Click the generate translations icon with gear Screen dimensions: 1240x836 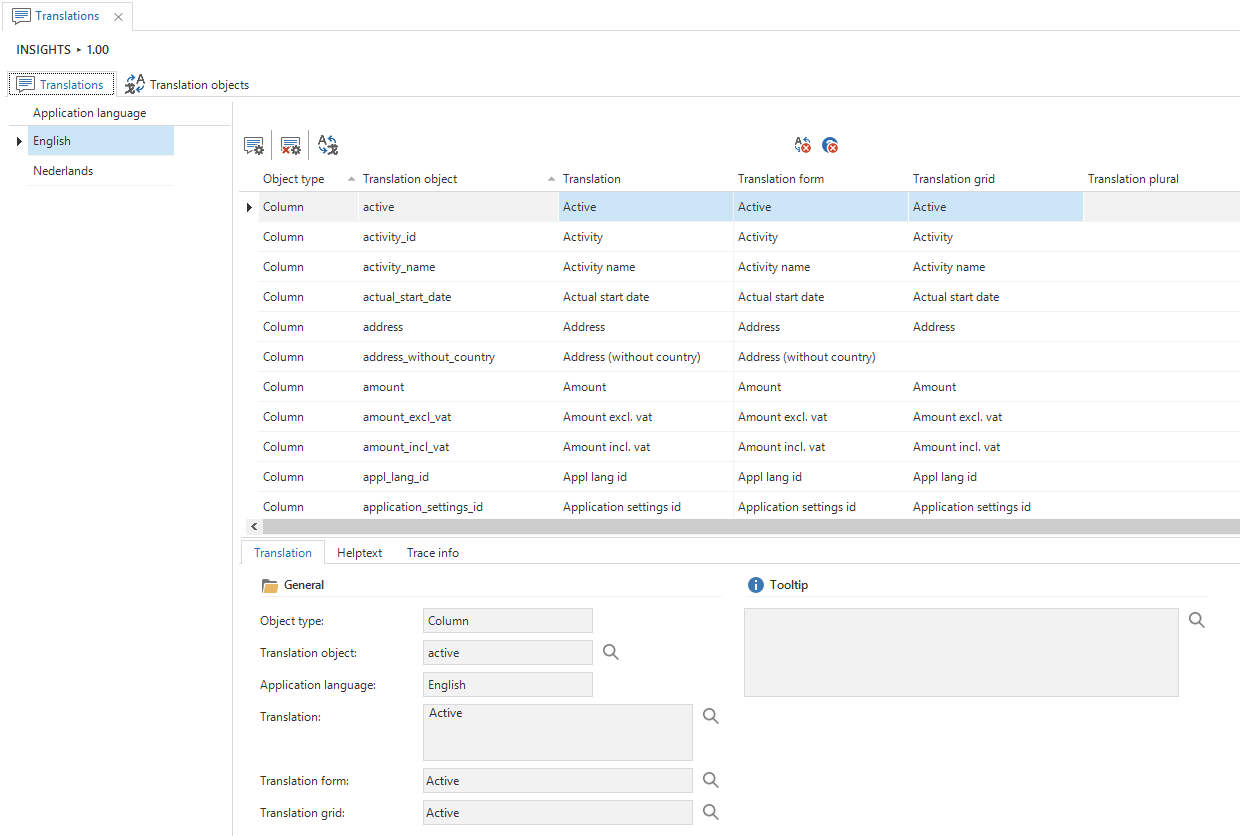(x=254, y=146)
